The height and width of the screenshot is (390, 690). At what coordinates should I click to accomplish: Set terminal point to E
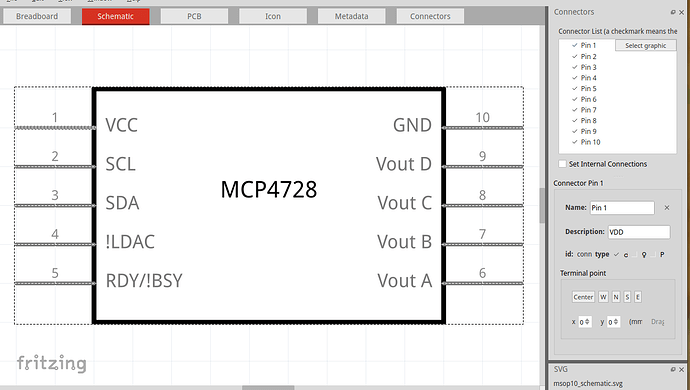click(638, 297)
